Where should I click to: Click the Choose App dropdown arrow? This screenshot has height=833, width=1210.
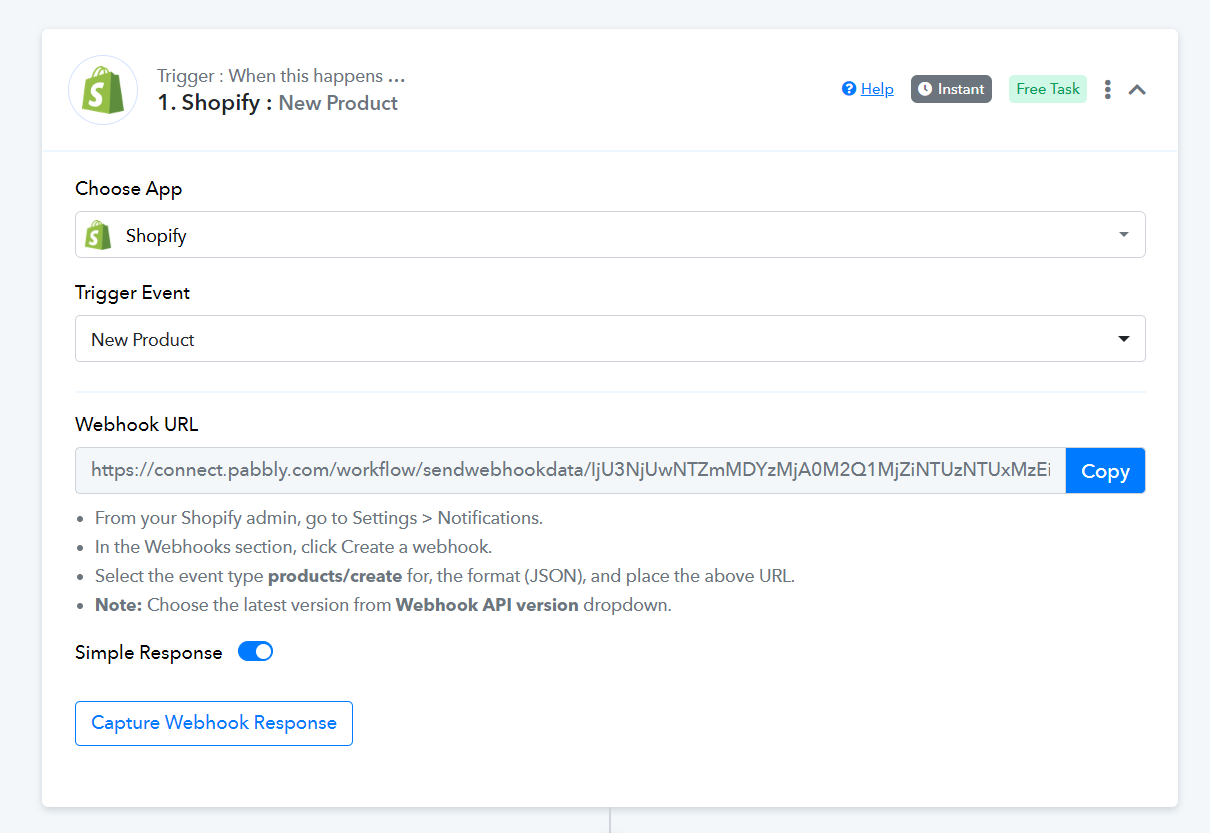point(1124,235)
